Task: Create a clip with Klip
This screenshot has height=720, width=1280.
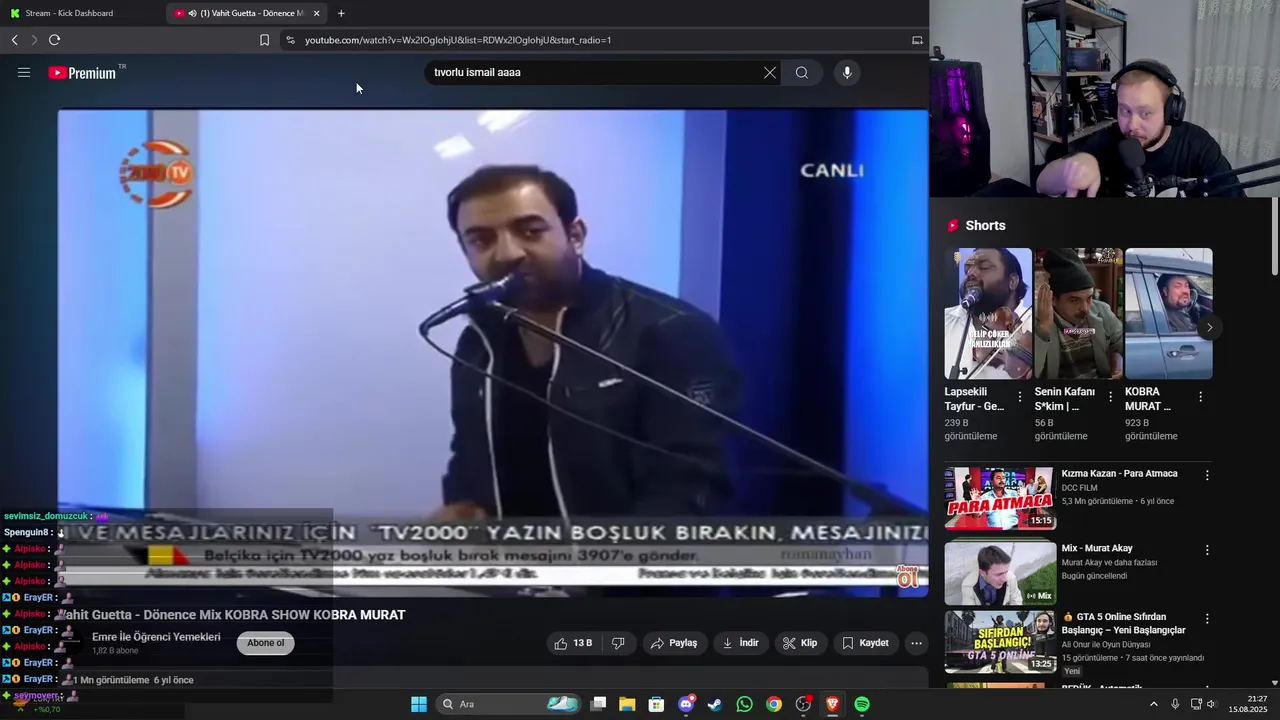Action: click(800, 643)
